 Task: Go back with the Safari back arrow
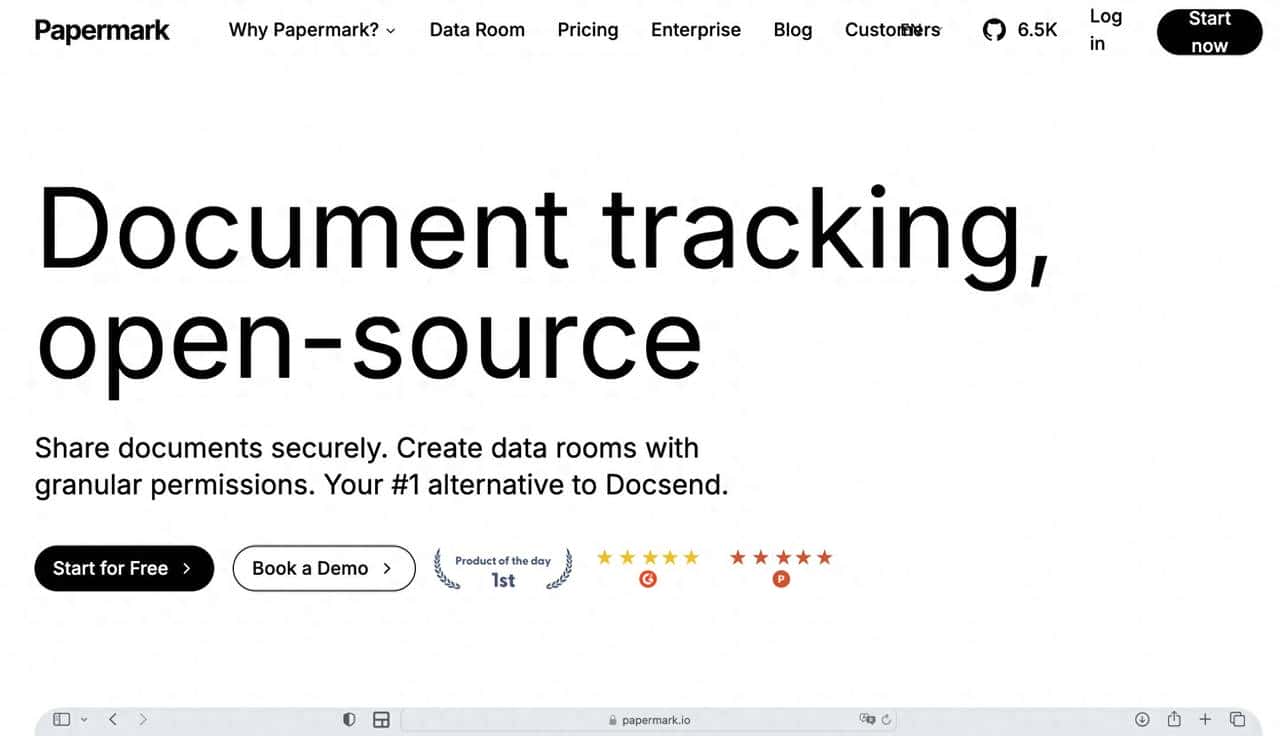point(113,719)
